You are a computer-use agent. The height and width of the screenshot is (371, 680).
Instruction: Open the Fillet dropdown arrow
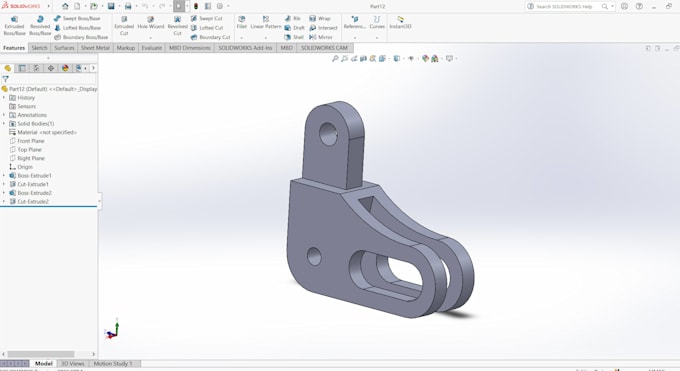click(x=242, y=38)
